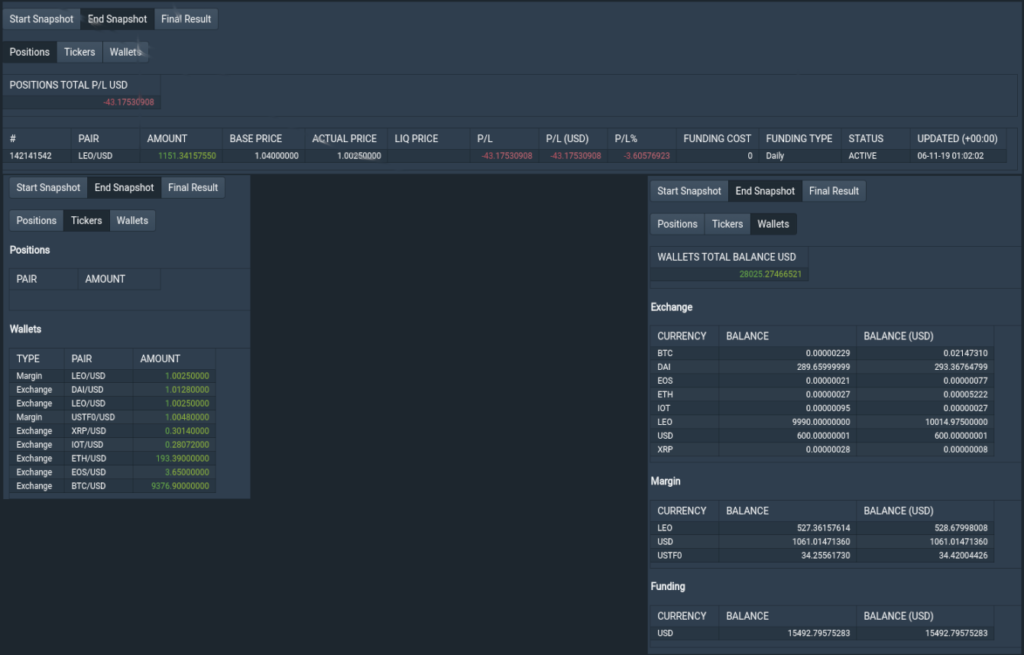Open Final Result tab in right panel
Image resolution: width=1024 pixels, height=655 pixels.
click(834, 191)
